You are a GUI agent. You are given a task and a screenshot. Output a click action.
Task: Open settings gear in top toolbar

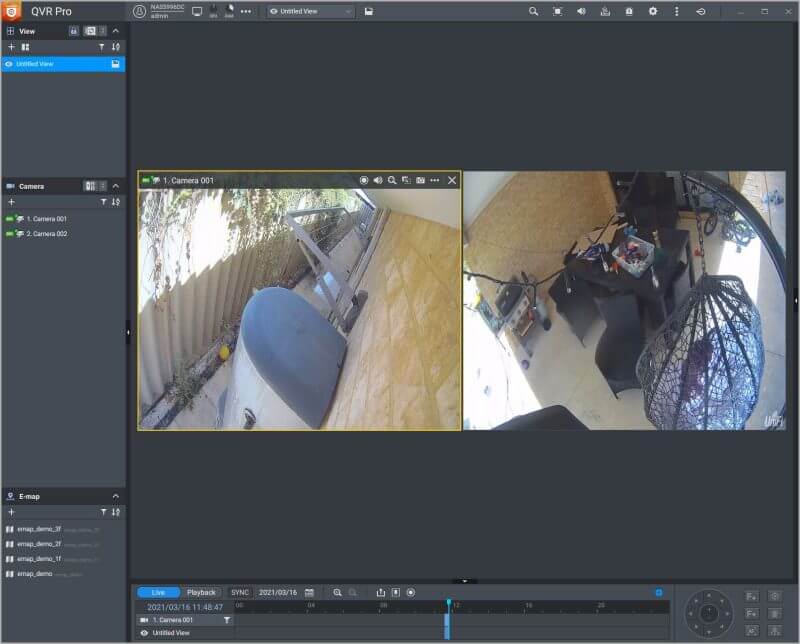coord(653,11)
